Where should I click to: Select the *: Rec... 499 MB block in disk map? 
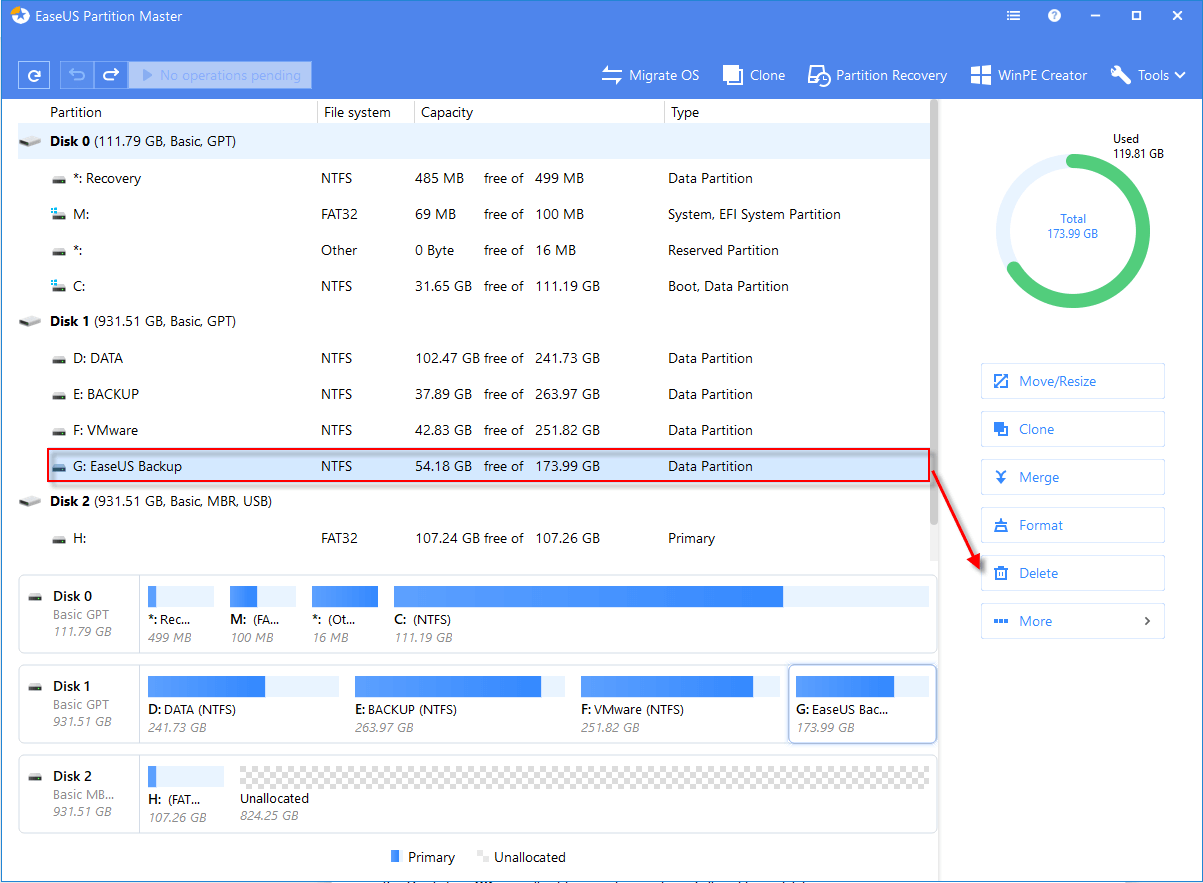(x=180, y=615)
